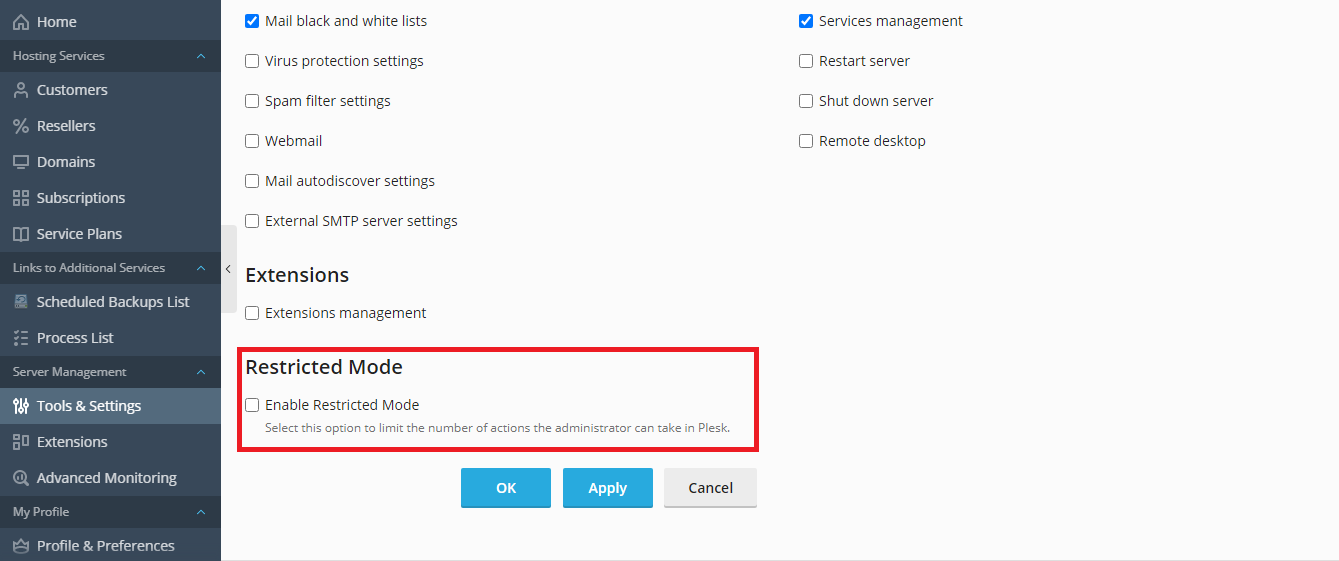Tick the Extensions management checkbox

click(252, 313)
